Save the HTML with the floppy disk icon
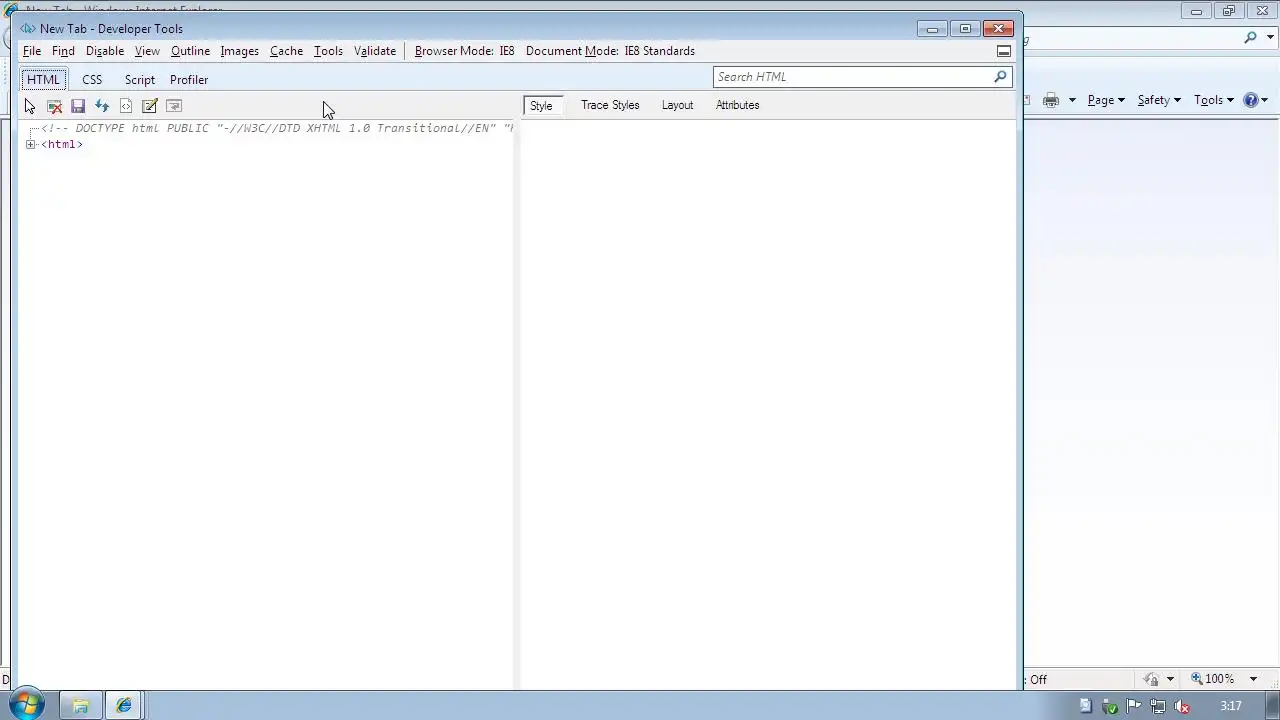 click(78, 106)
